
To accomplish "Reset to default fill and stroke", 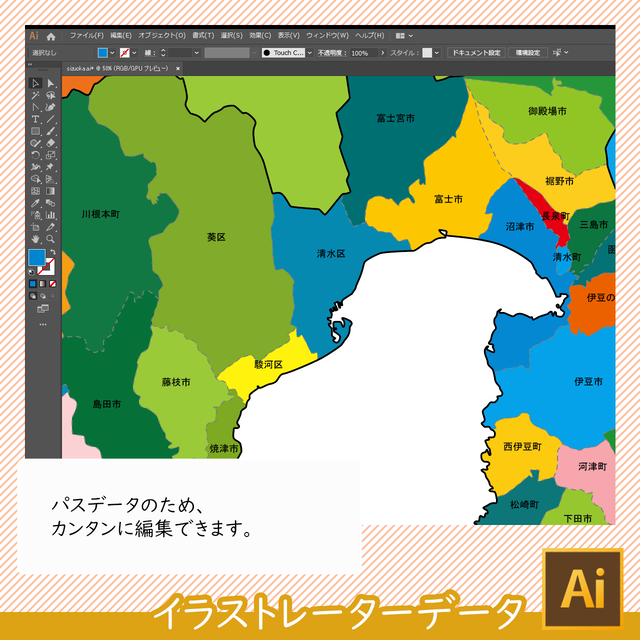I will click(31, 271).
